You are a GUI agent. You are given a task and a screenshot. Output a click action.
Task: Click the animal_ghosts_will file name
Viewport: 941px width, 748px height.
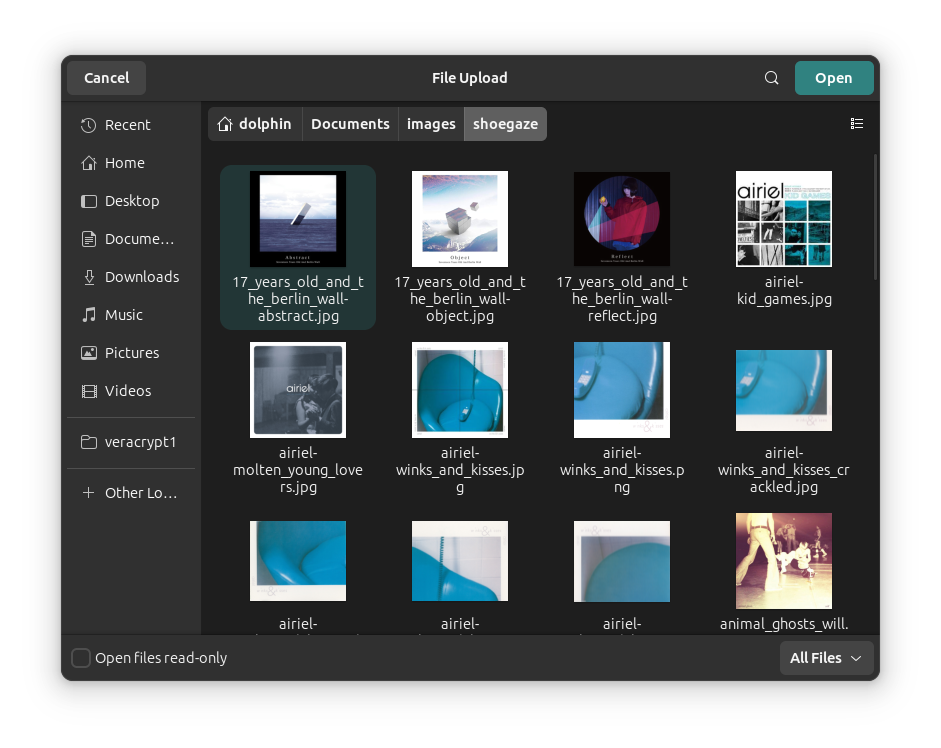(784, 624)
